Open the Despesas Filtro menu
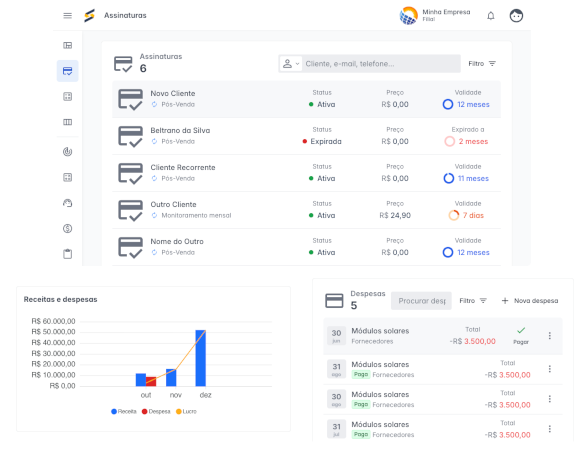This screenshot has width=584, height=451. point(473,301)
